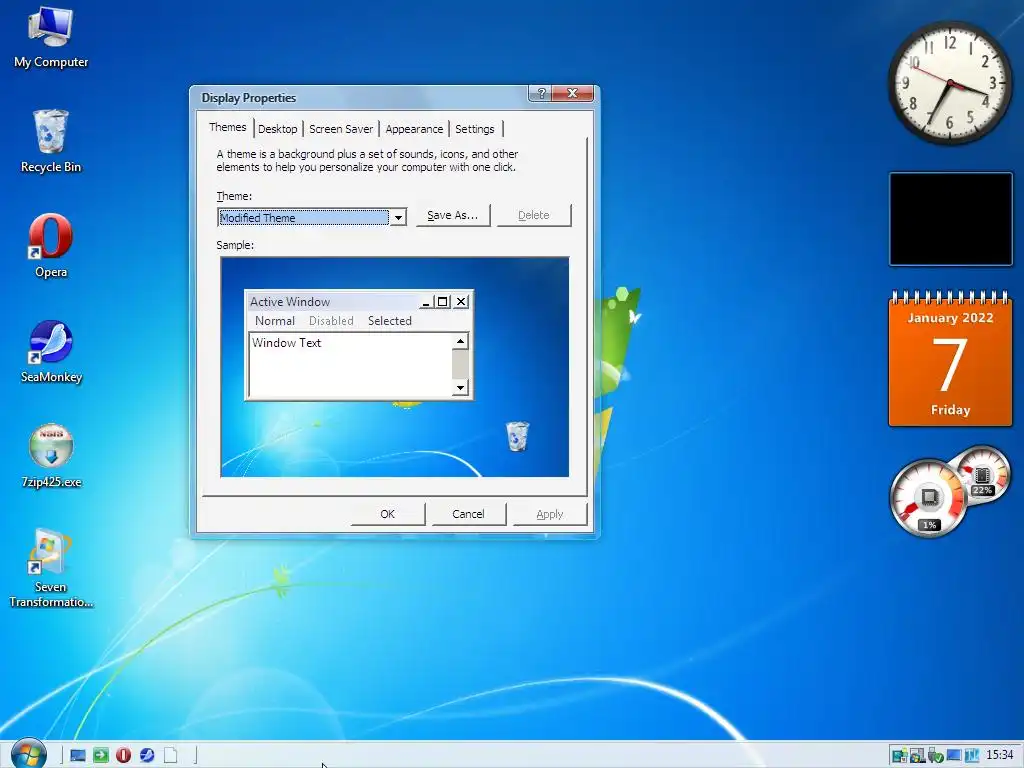Click the green shield tray icon
1024x768 pixels.
click(935, 756)
